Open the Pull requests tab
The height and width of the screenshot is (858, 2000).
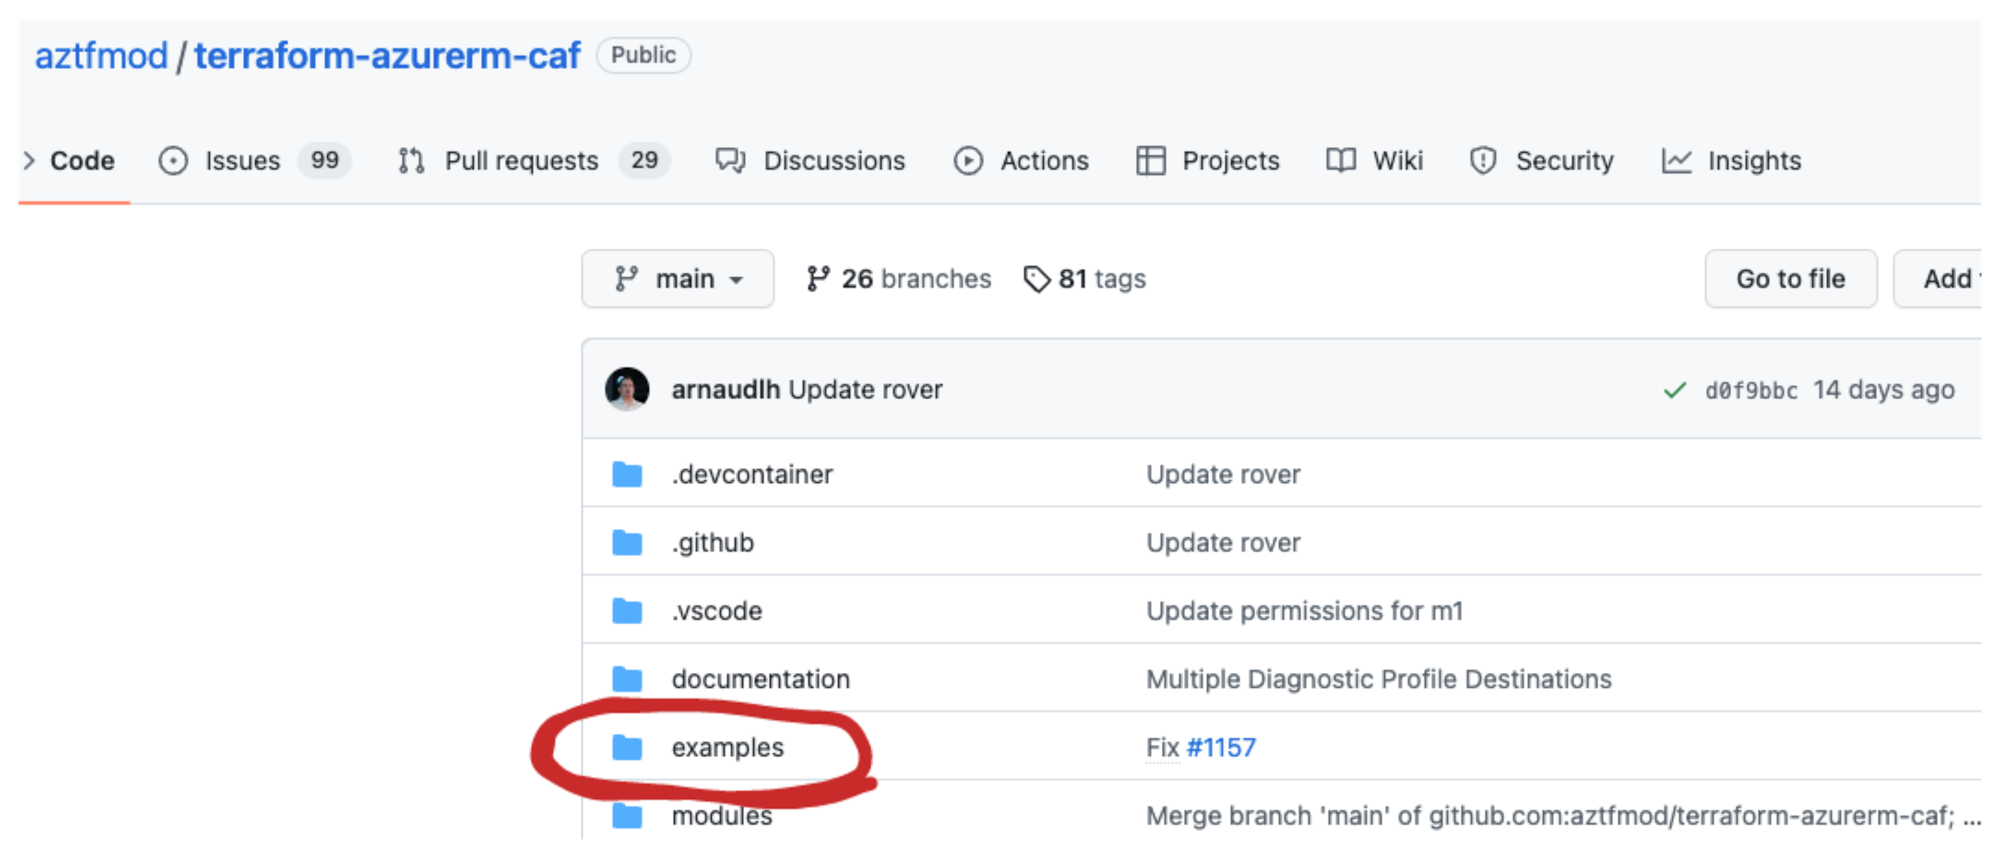click(x=521, y=160)
